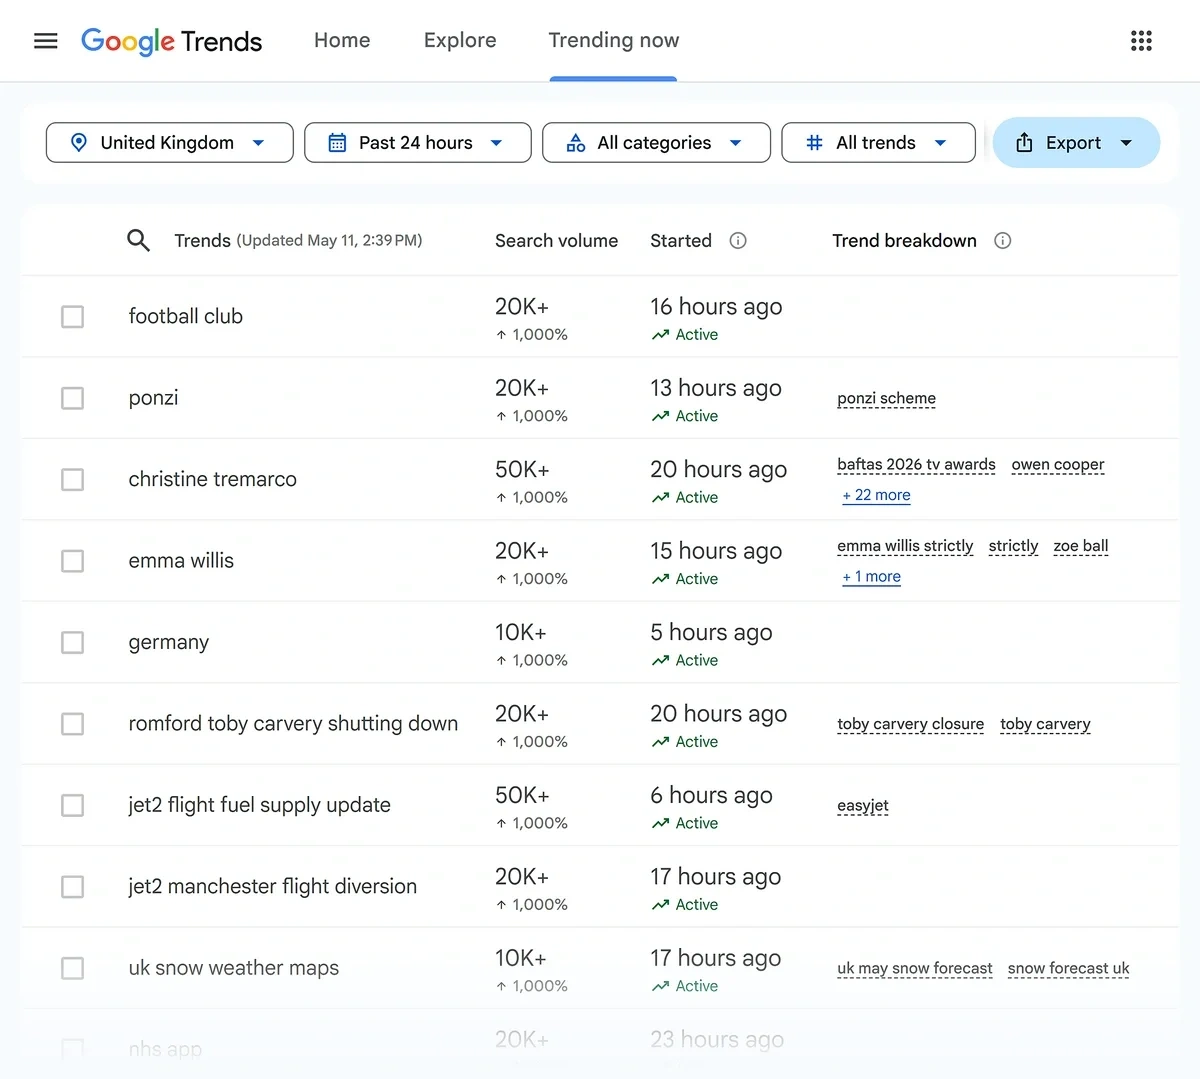
Task: Open romford toby carvery shutting down trend
Action: click(x=293, y=724)
